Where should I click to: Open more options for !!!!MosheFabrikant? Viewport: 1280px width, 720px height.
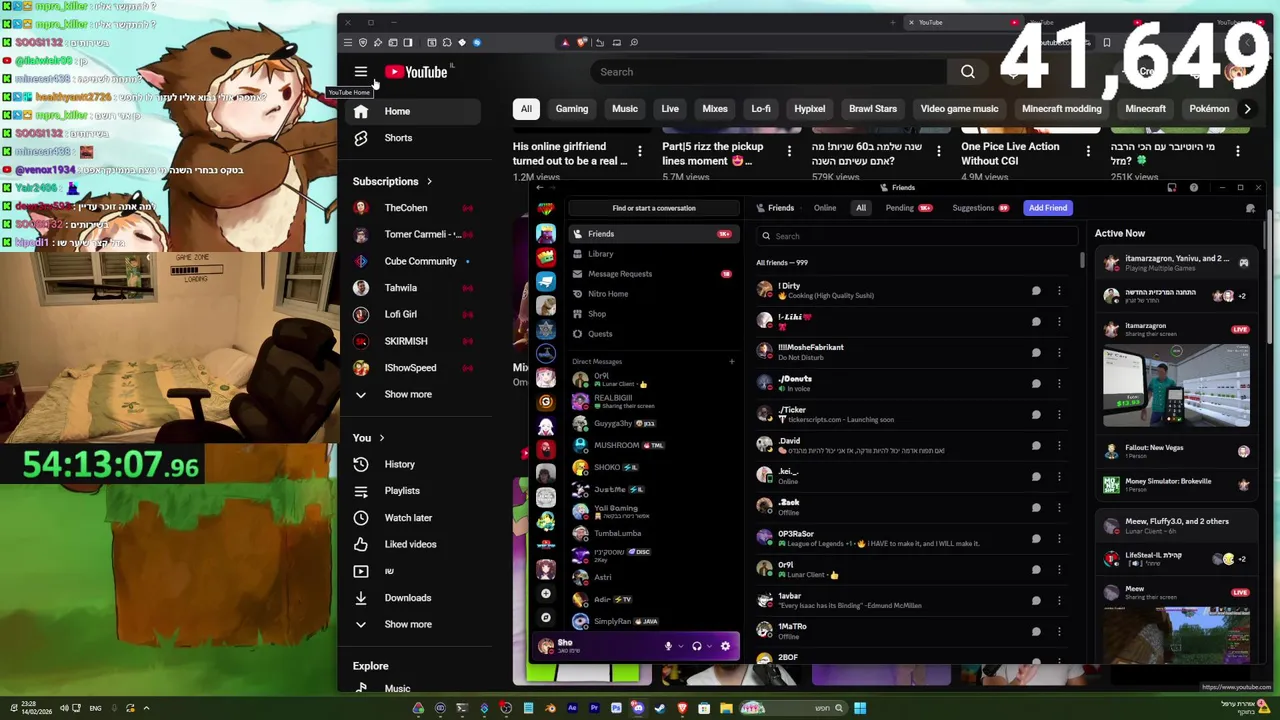pyautogui.click(x=1059, y=353)
